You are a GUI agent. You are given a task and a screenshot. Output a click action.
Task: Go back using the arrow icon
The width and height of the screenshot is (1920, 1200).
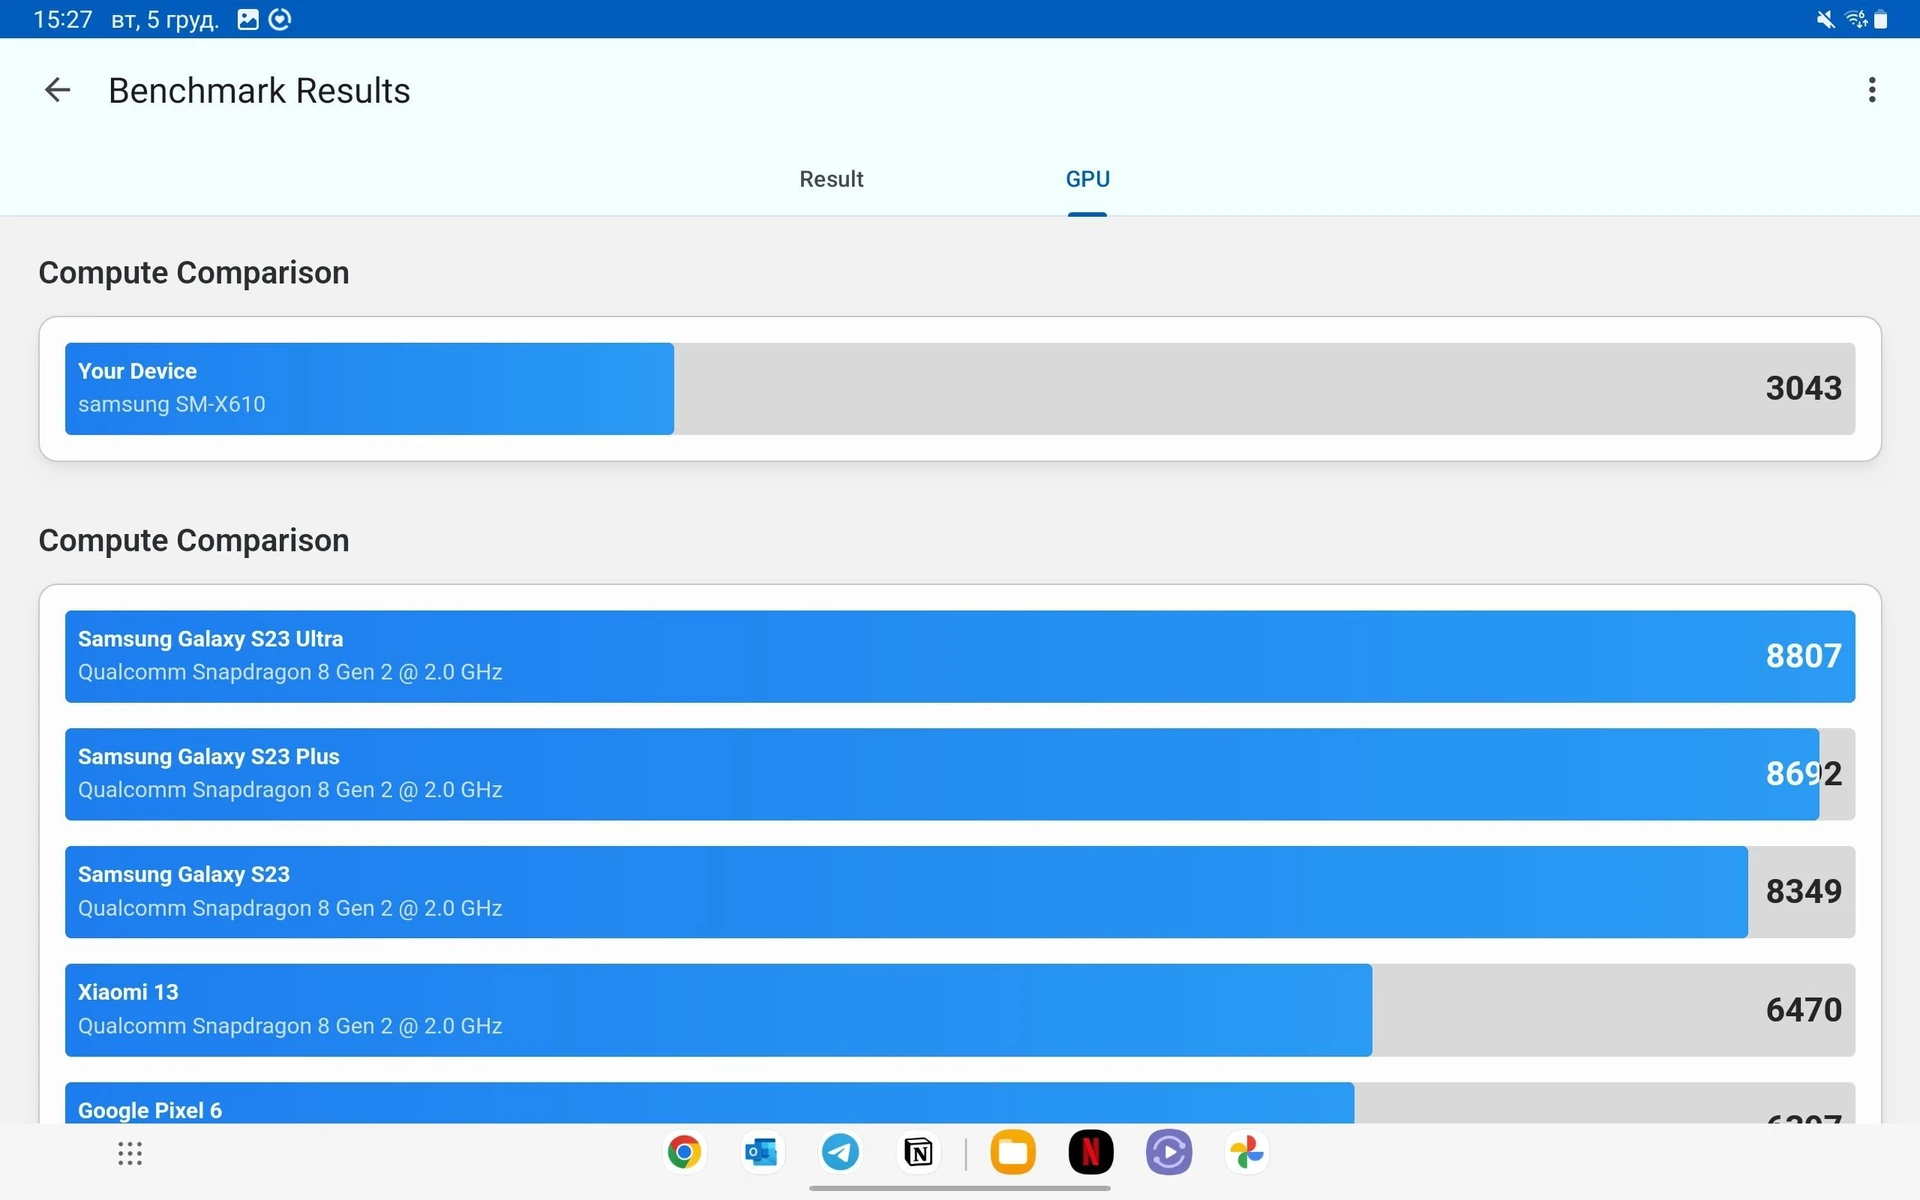(x=57, y=90)
